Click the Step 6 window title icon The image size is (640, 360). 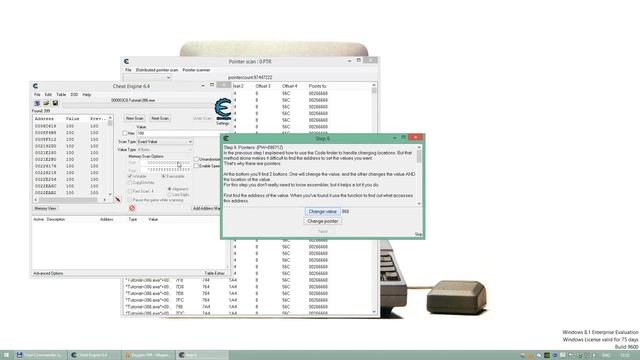226,138
